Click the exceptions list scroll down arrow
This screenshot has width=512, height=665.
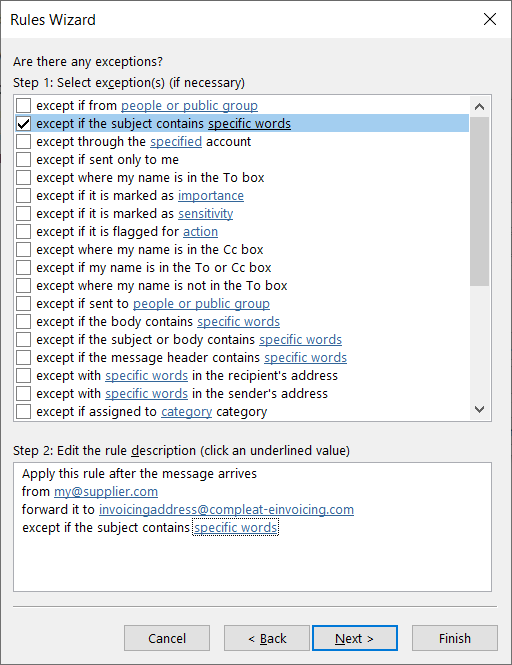point(479,409)
